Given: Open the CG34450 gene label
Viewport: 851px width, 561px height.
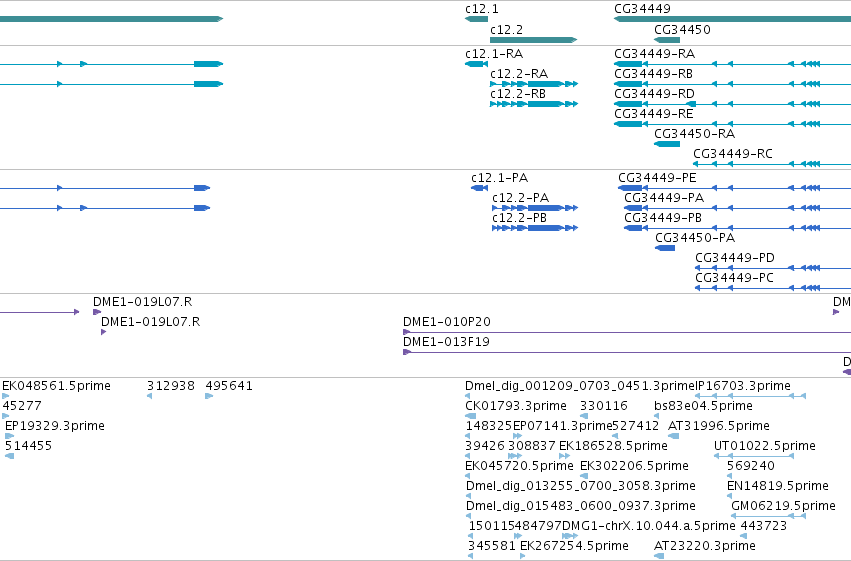Looking at the screenshot, I should pyautogui.click(x=682, y=30).
